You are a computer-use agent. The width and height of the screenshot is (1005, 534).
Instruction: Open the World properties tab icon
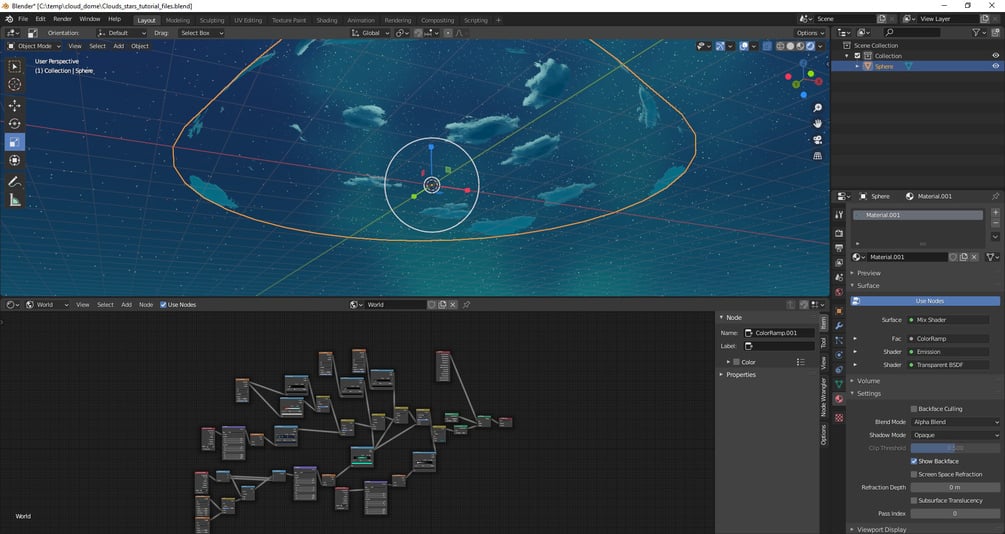[838, 292]
